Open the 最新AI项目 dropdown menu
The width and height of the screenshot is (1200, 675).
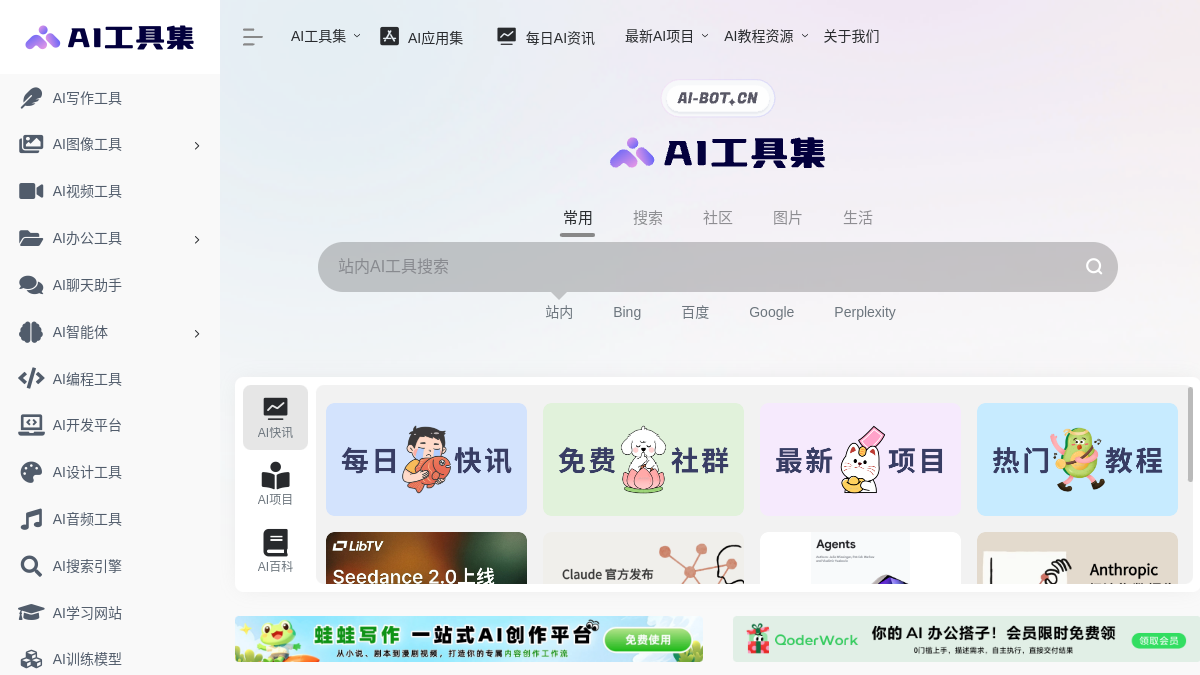tap(666, 36)
